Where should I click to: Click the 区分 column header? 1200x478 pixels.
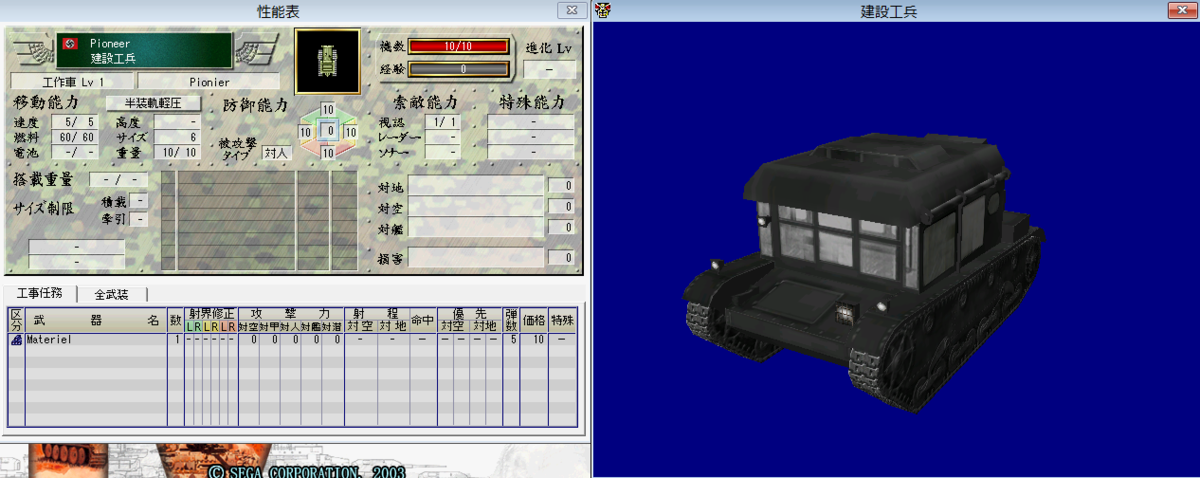[x=16, y=320]
